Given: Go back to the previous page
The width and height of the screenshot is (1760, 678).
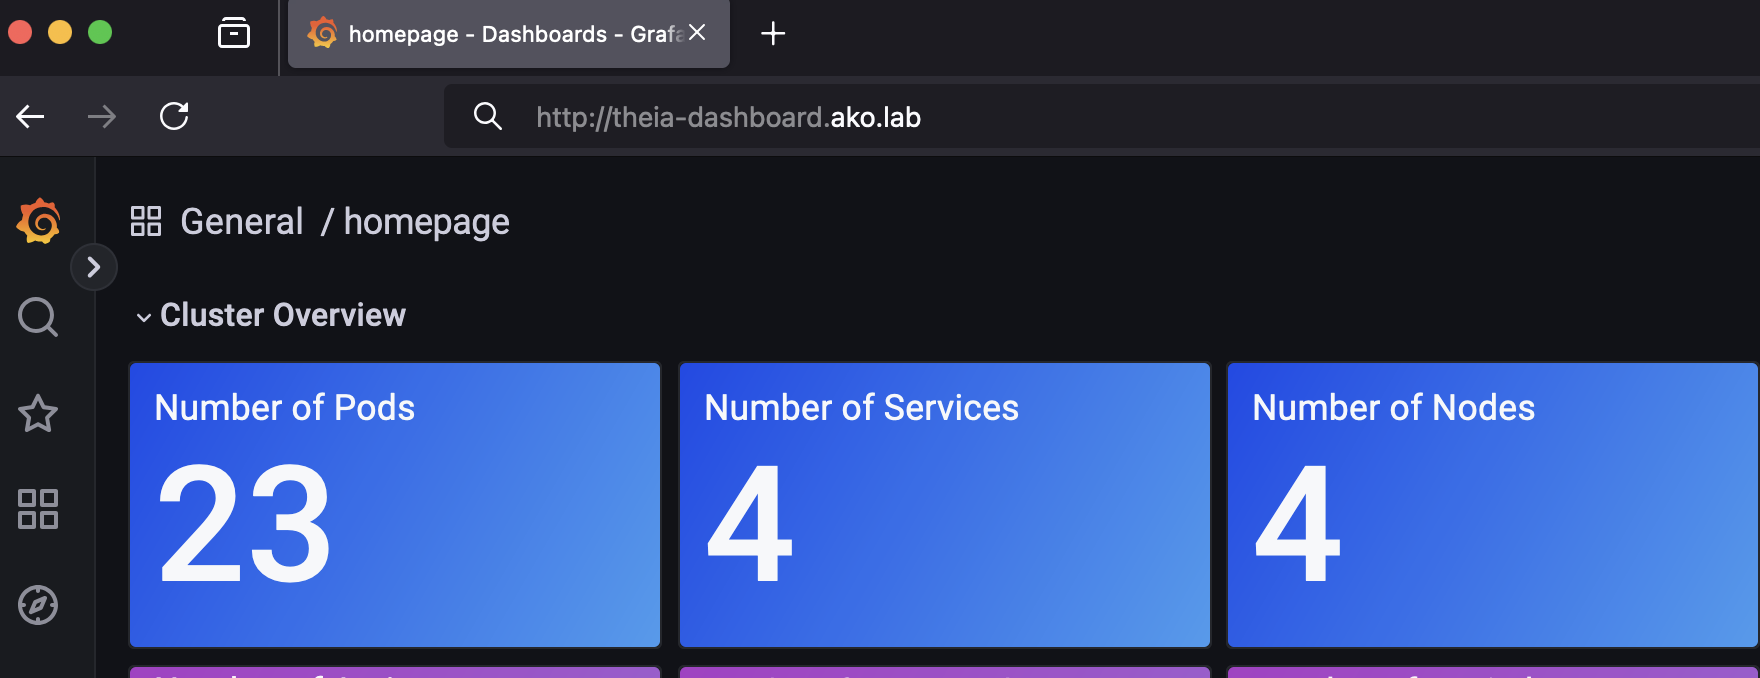Looking at the screenshot, I should pos(31,117).
